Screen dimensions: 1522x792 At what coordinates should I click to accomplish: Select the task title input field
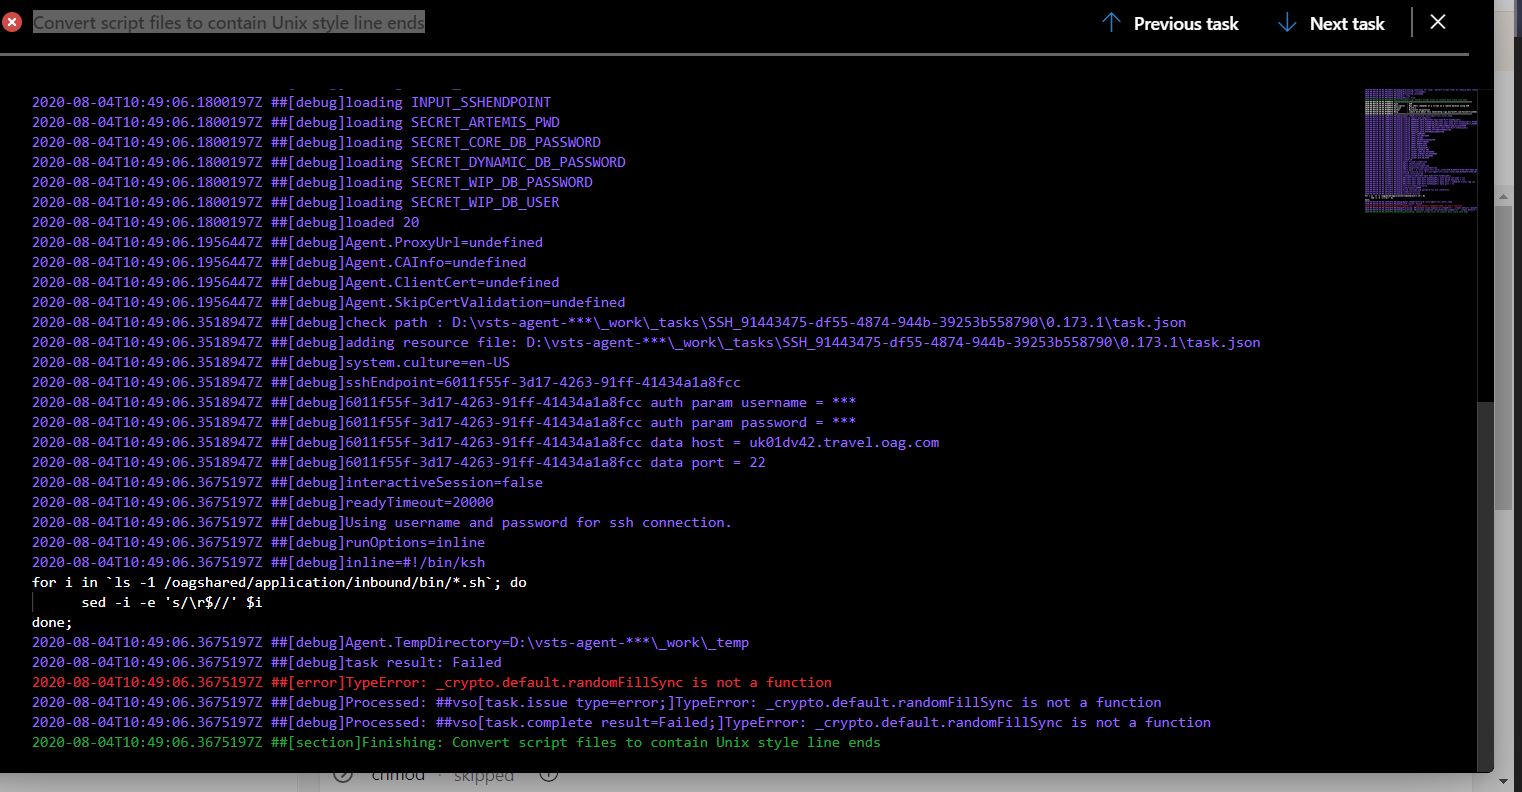tap(230, 20)
